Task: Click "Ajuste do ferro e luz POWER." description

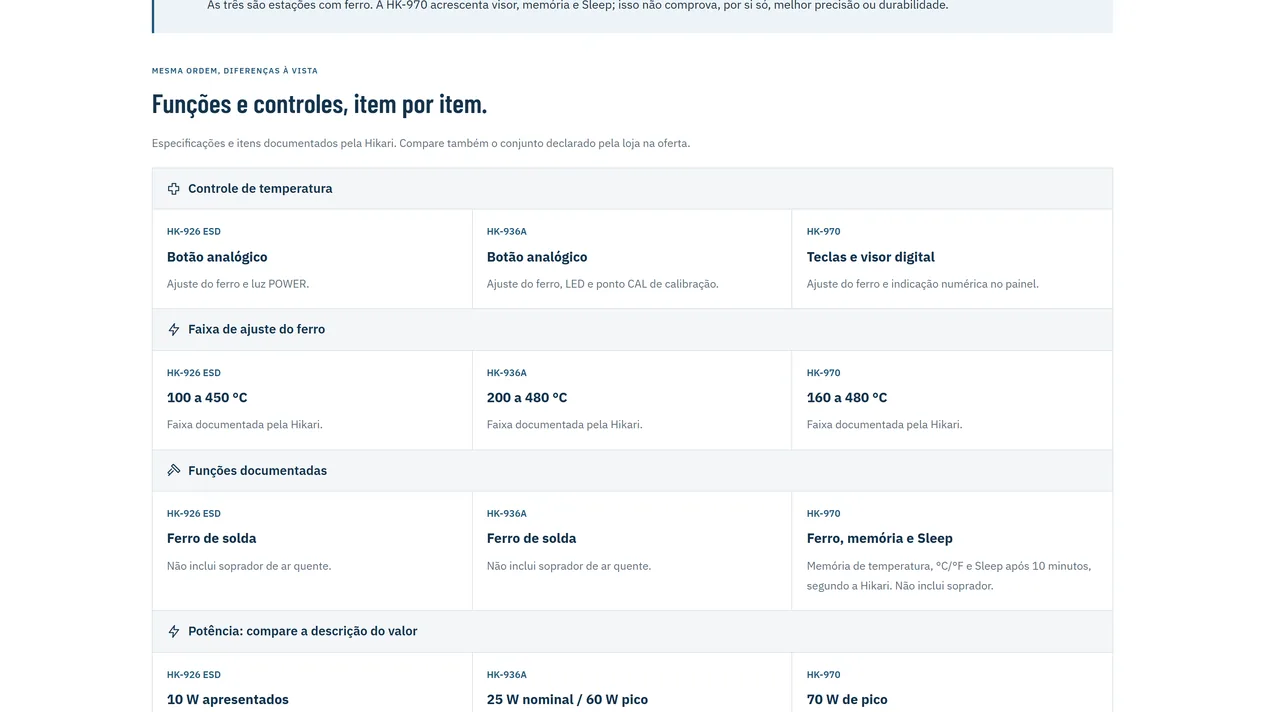Action: (x=238, y=284)
